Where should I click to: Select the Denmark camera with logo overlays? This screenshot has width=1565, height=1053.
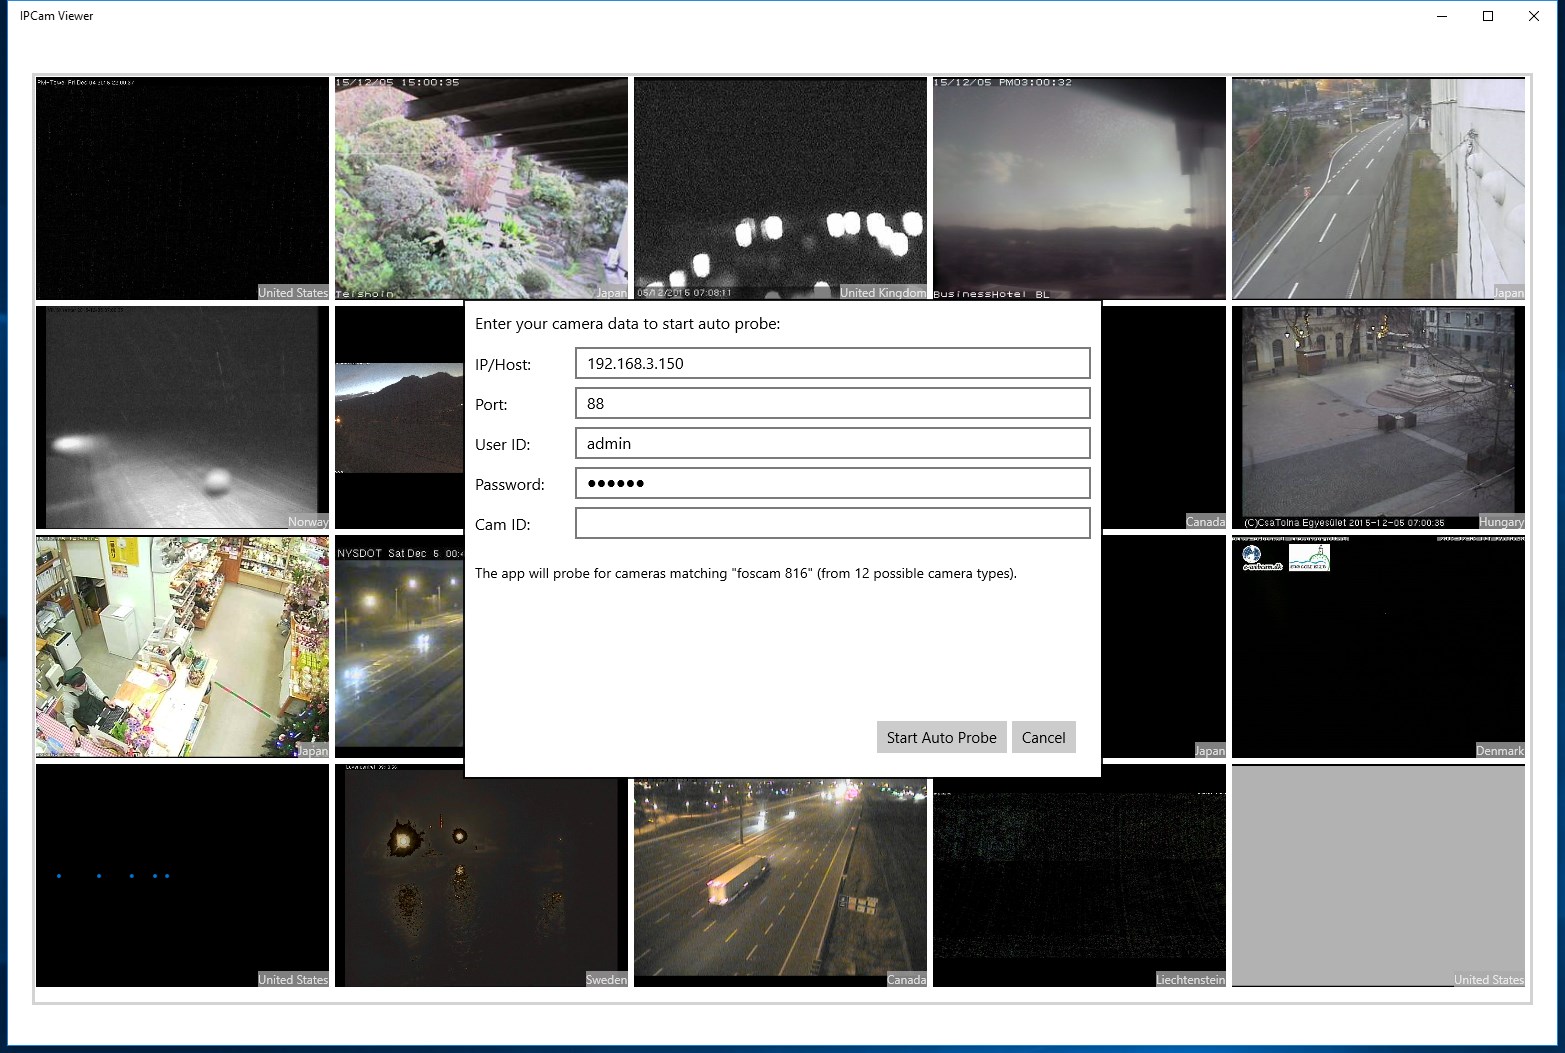1378,646
